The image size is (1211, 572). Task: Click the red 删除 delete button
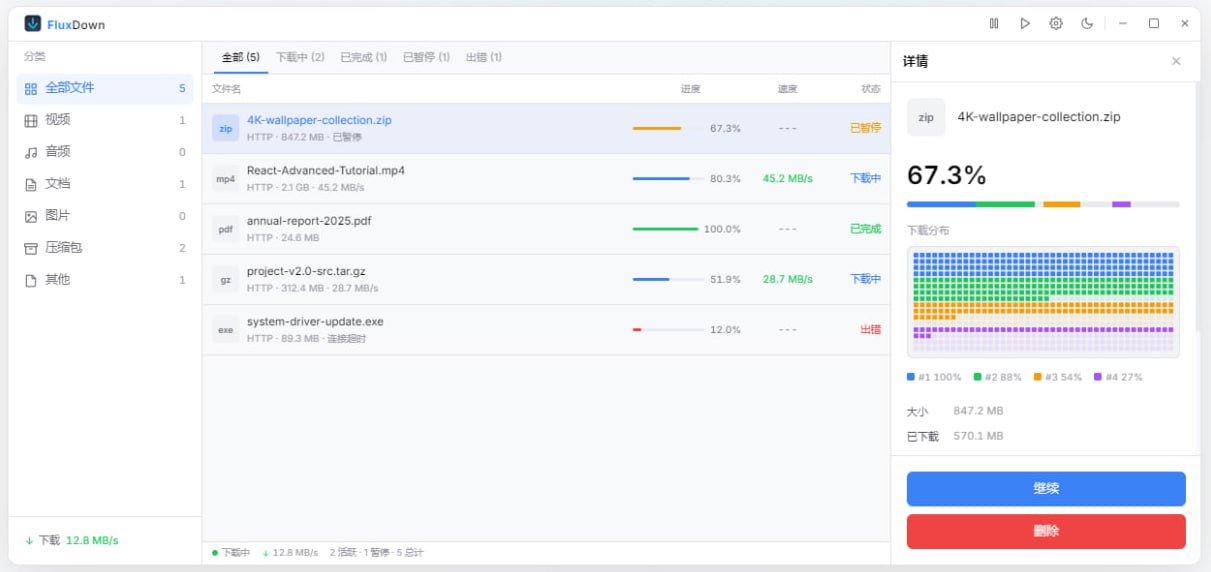[x=1046, y=531]
